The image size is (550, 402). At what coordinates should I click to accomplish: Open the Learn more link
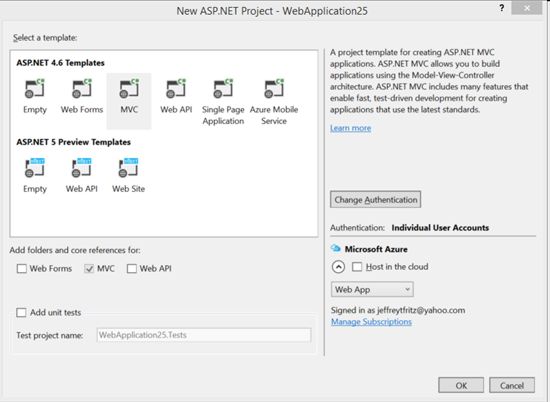tap(350, 128)
